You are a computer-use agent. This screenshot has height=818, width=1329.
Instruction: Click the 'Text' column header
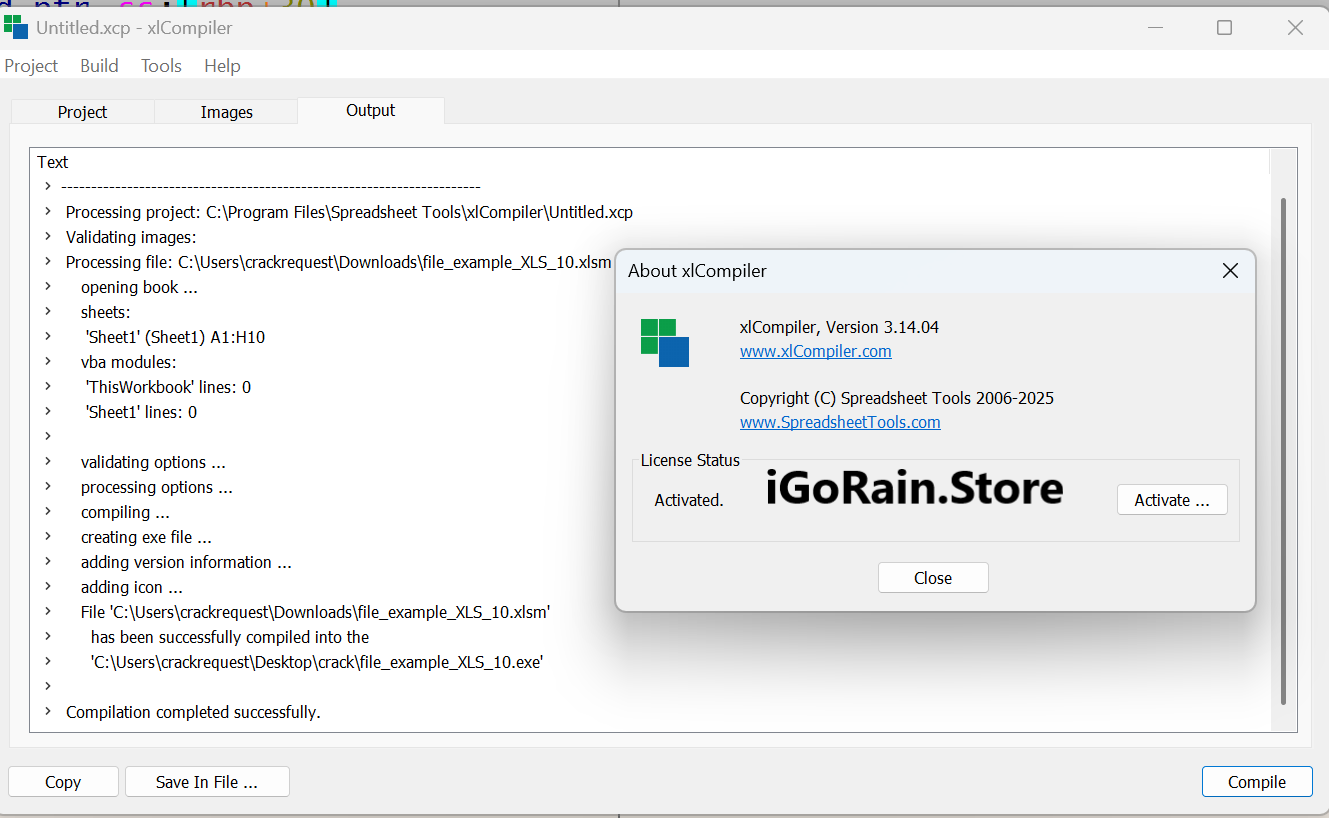53,162
